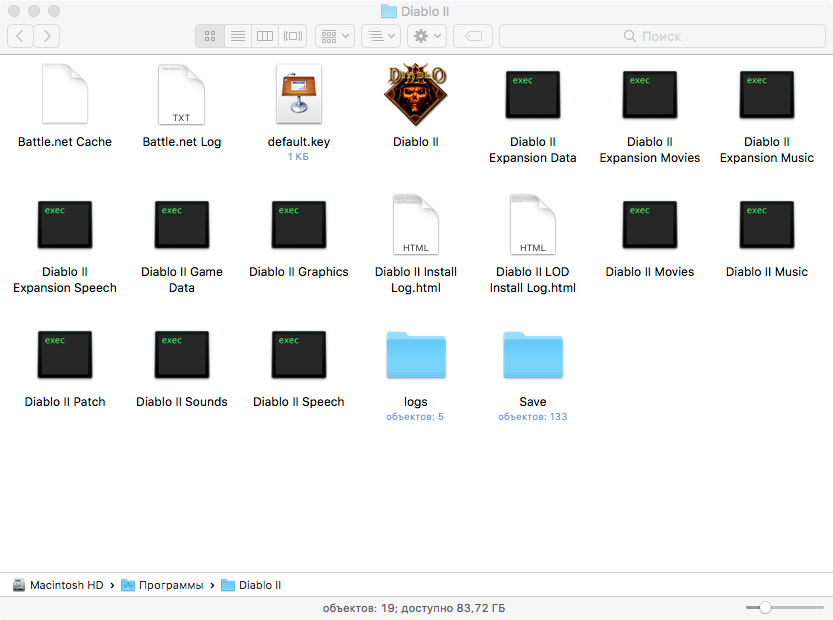Select Diablo II Graphics exec icon

click(299, 225)
